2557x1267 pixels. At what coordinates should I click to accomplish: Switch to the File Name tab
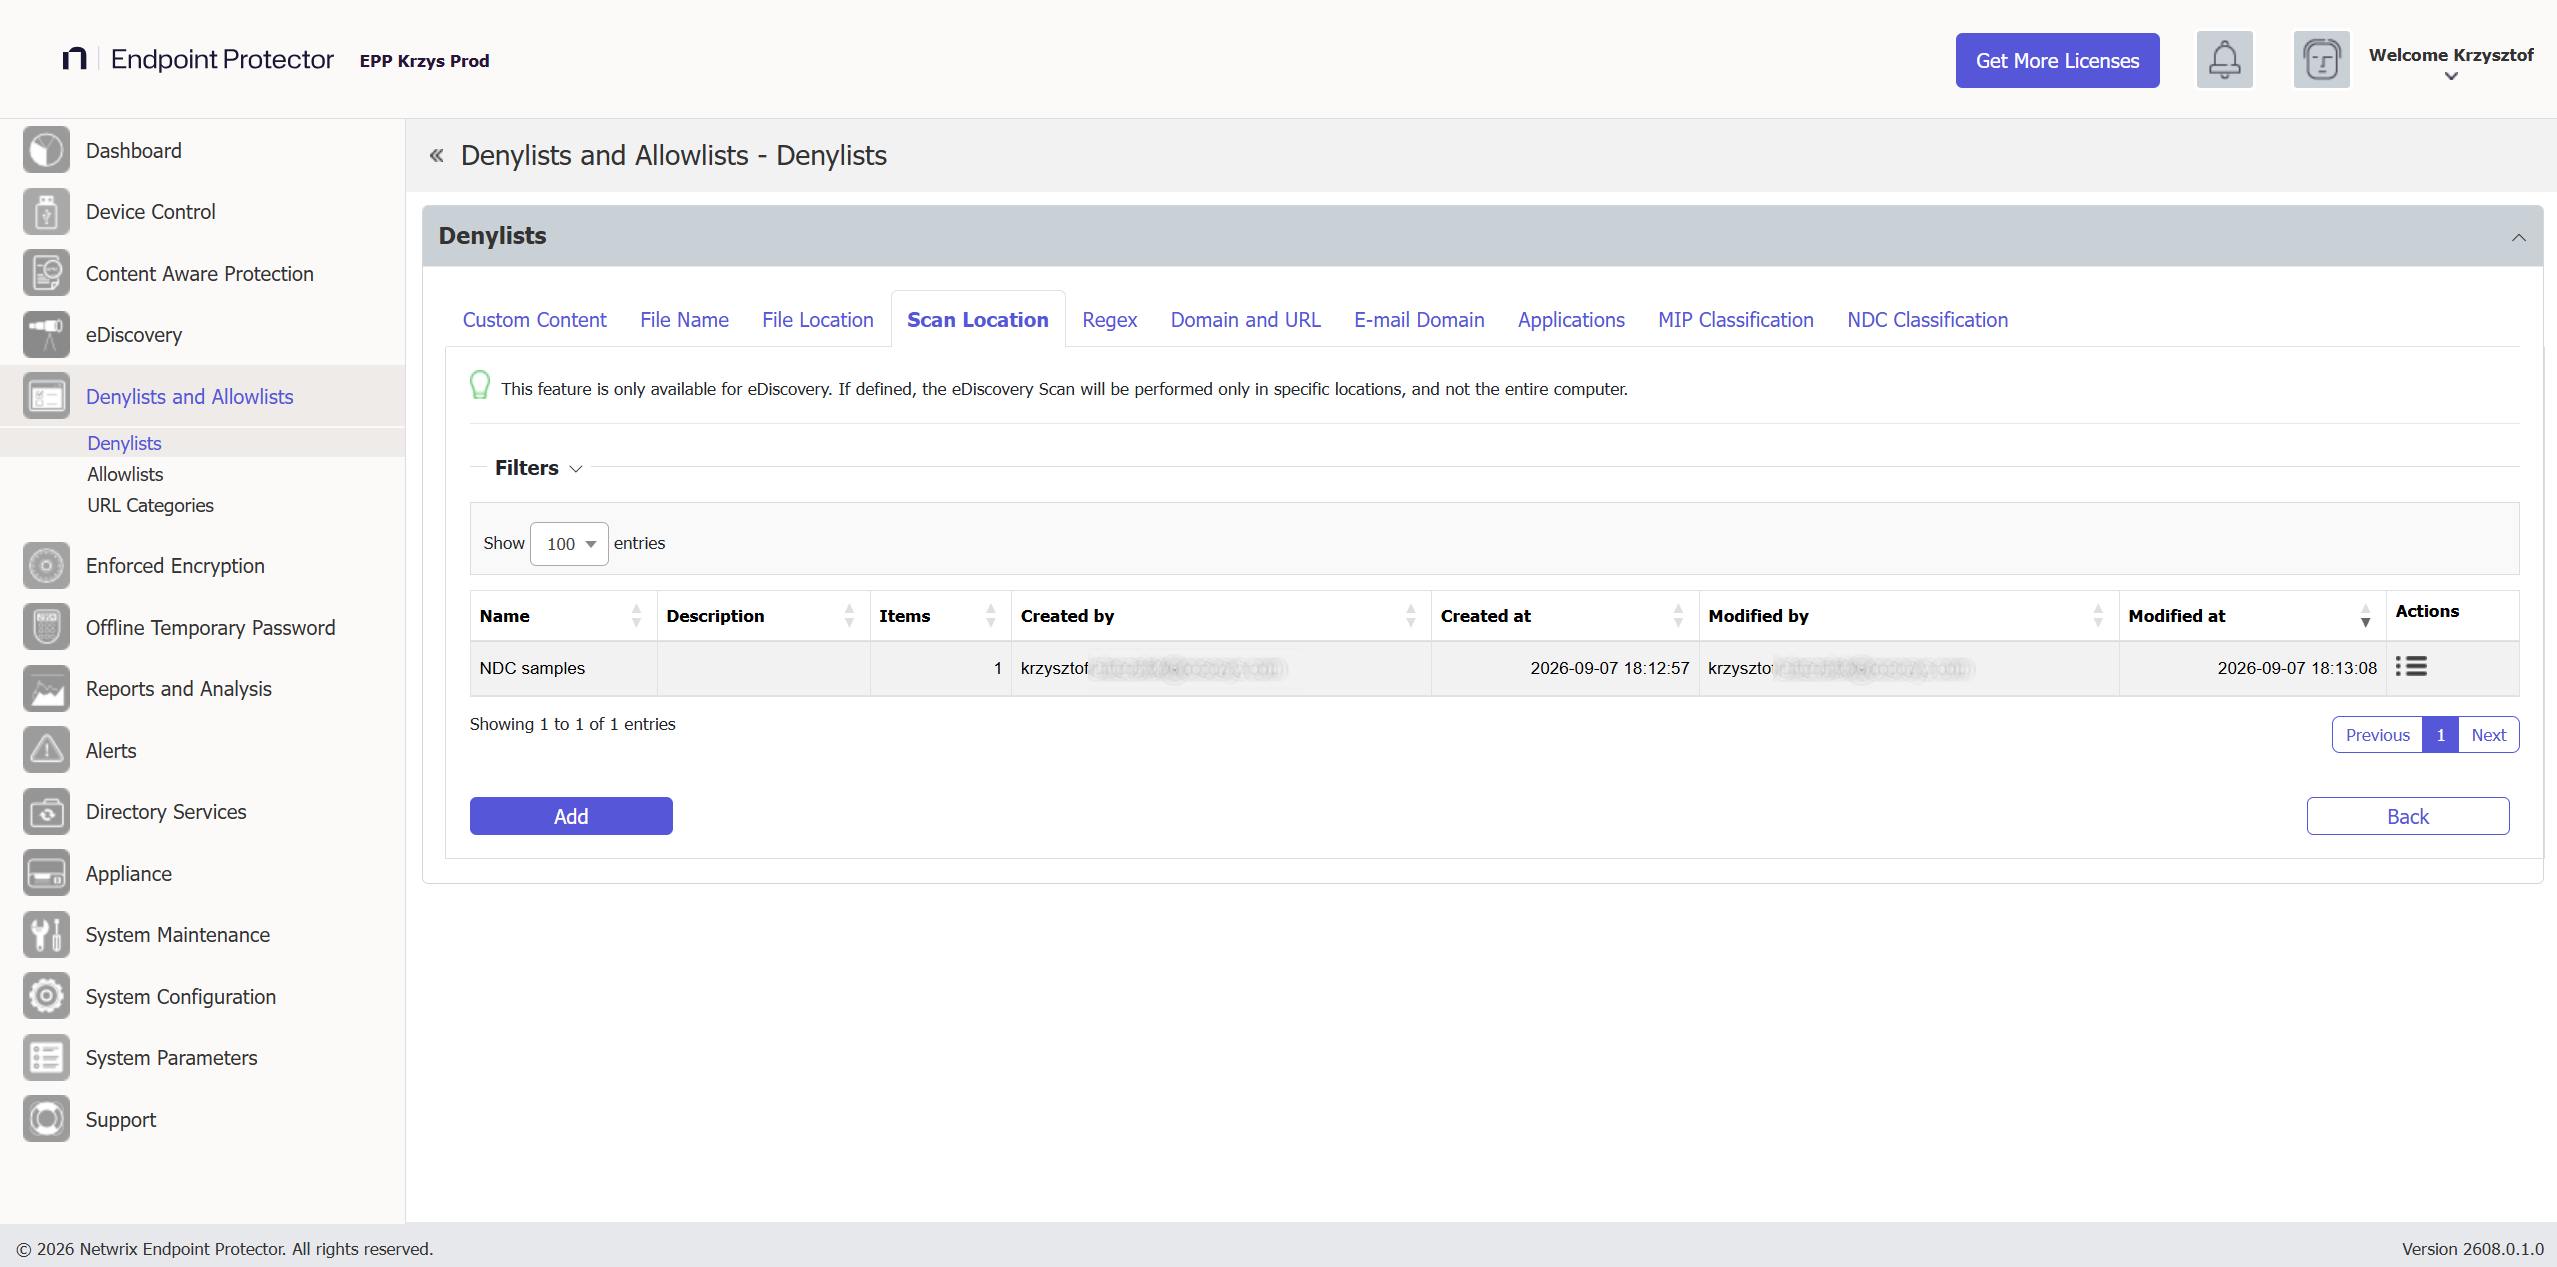(x=684, y=320)
